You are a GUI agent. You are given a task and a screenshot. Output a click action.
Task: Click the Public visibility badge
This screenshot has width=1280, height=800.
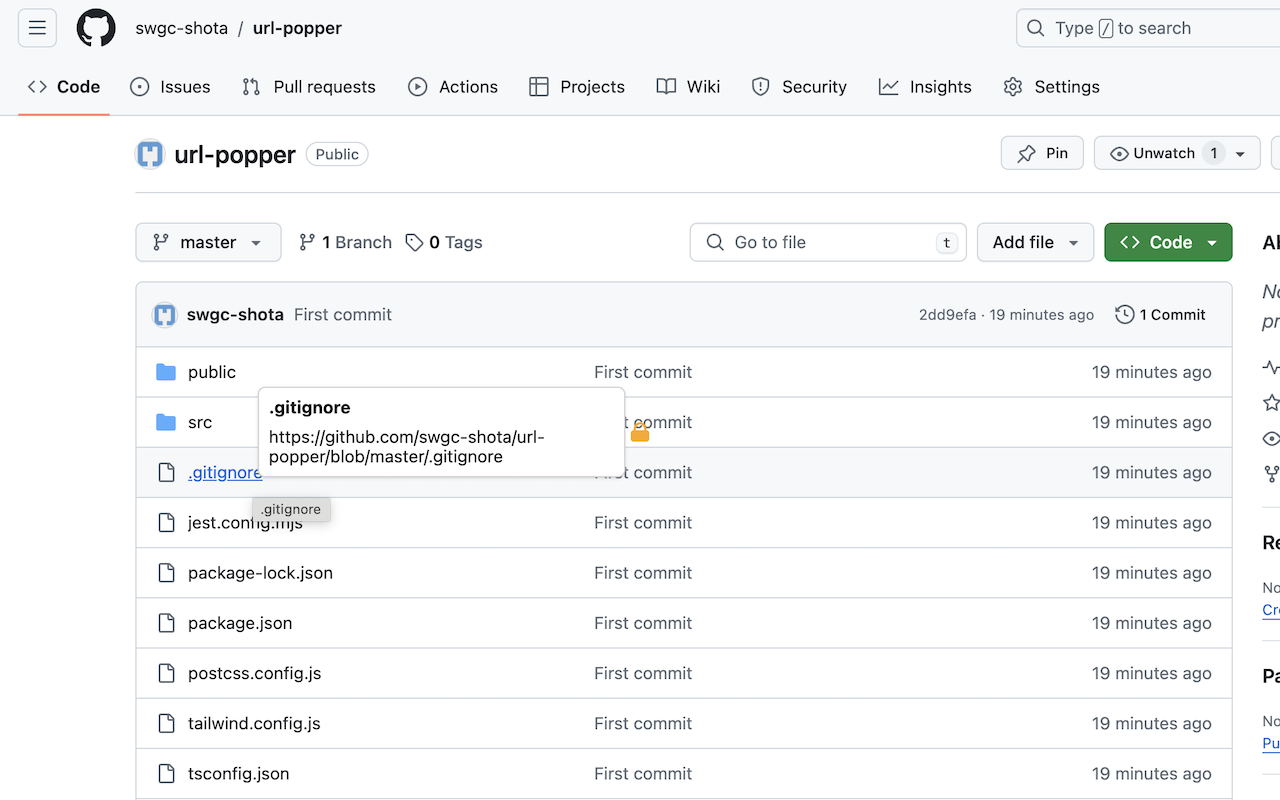(x=337, y=154)
